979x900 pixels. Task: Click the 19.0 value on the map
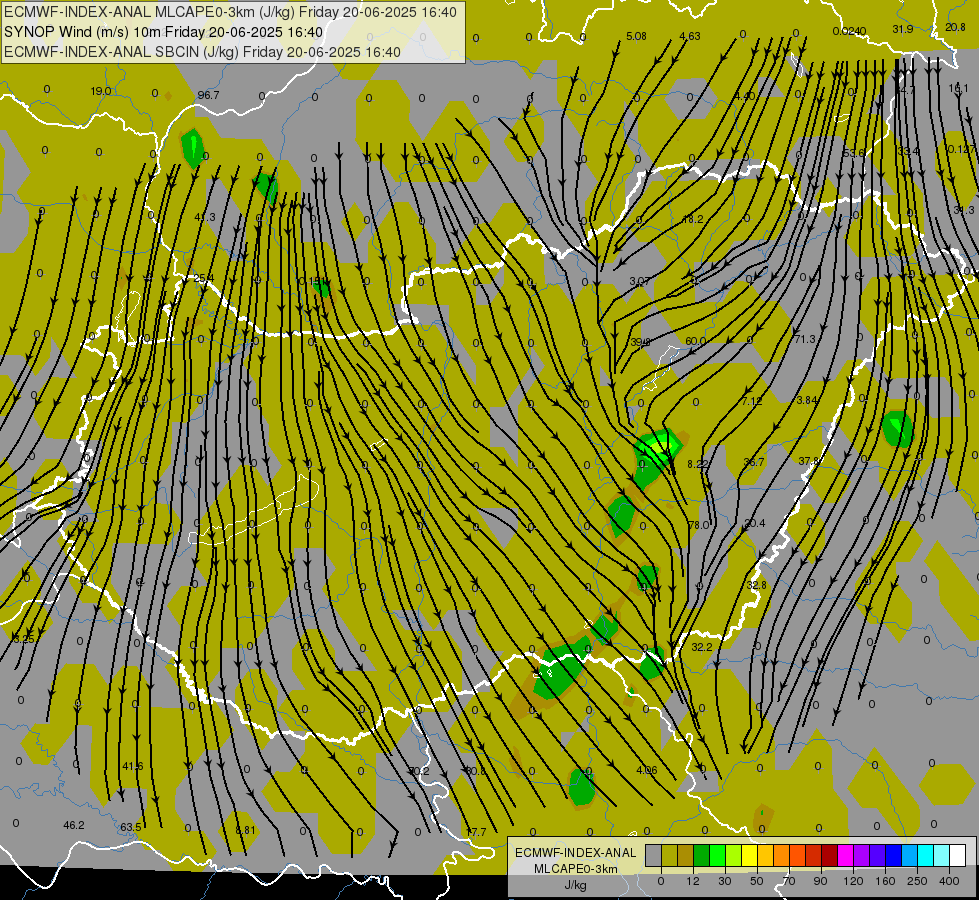[x=101, y=91]
